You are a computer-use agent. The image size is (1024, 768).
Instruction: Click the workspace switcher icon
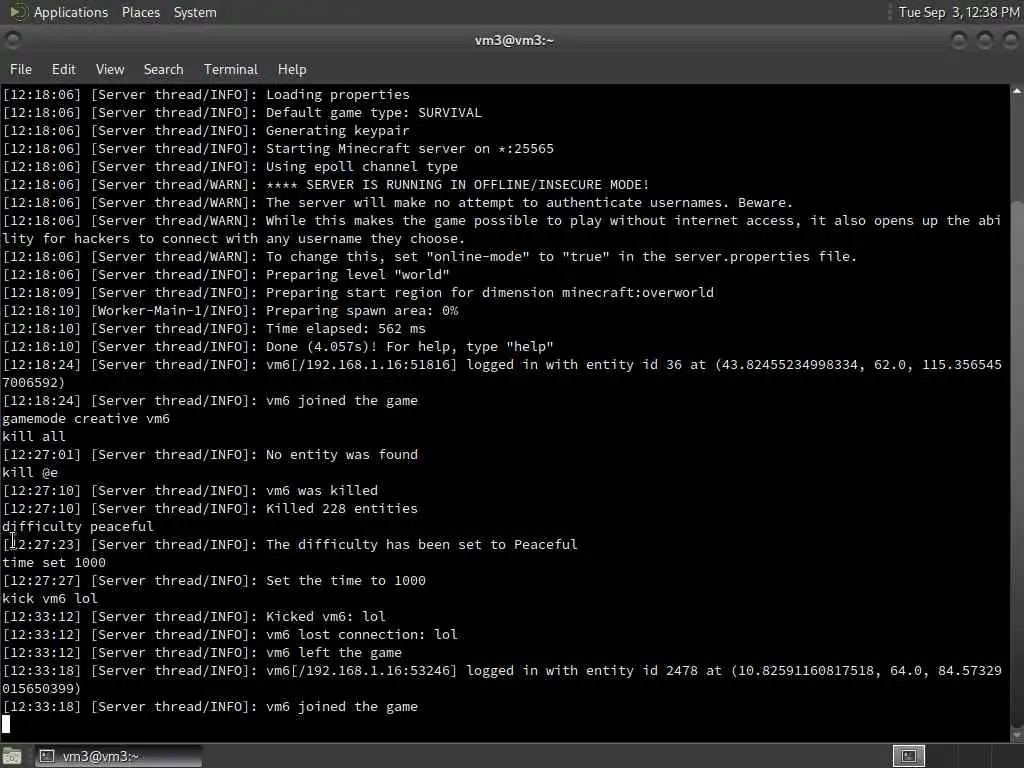[908, 756]
